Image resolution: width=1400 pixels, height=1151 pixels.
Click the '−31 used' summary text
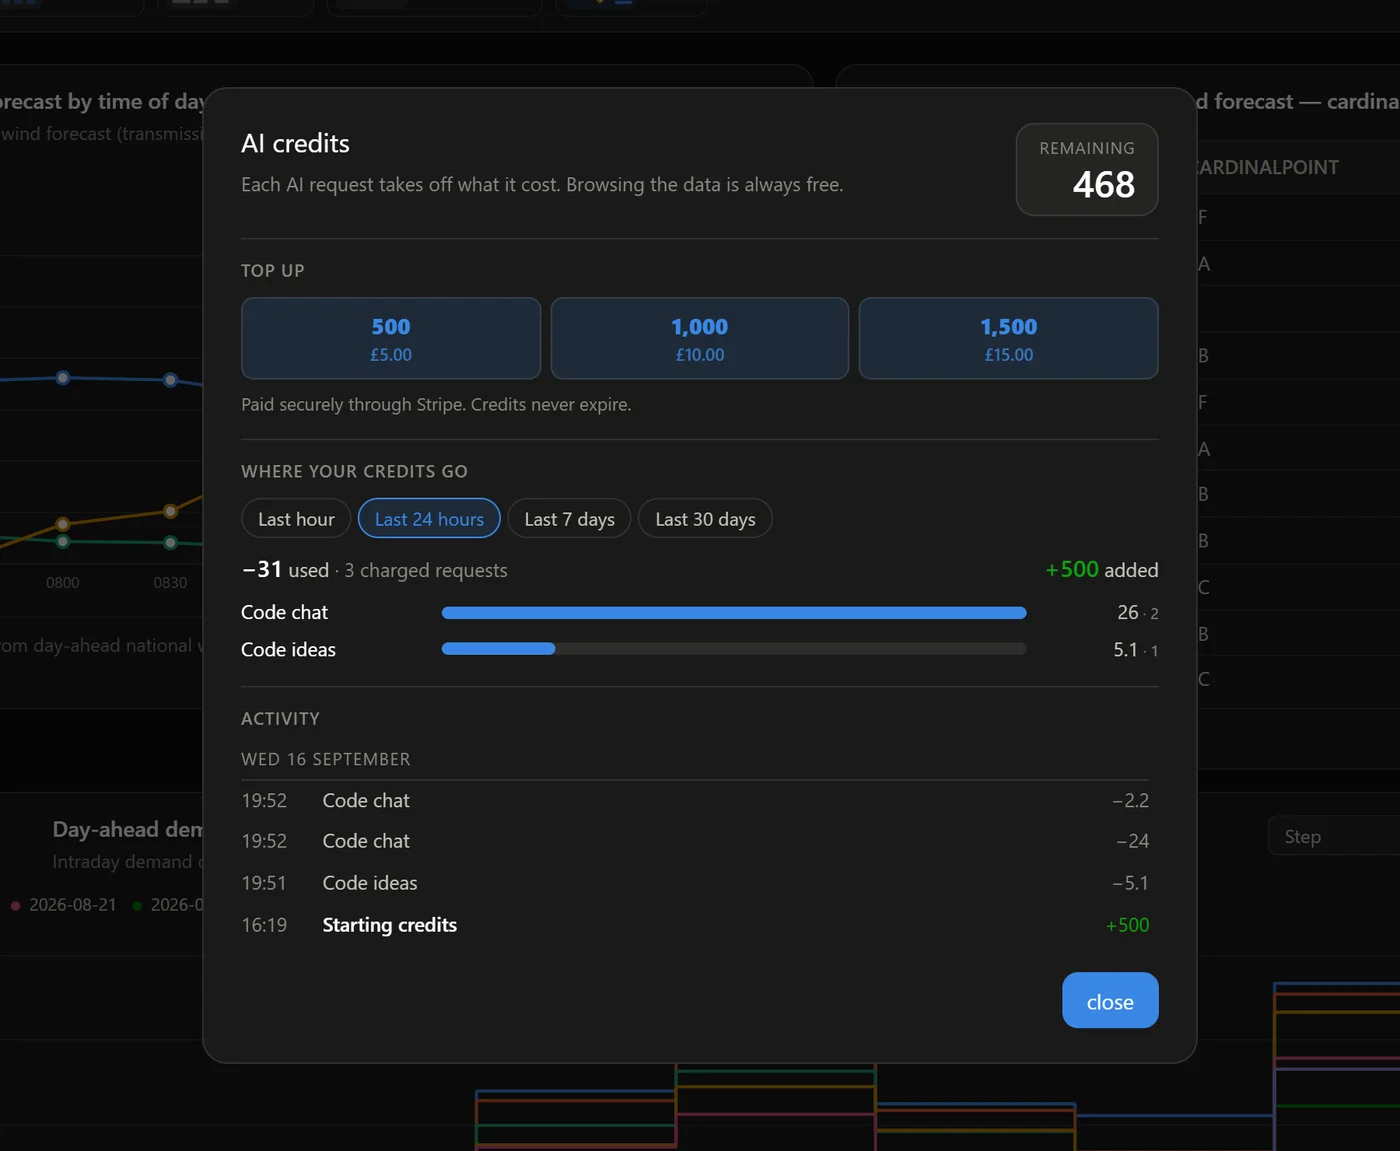285,570
